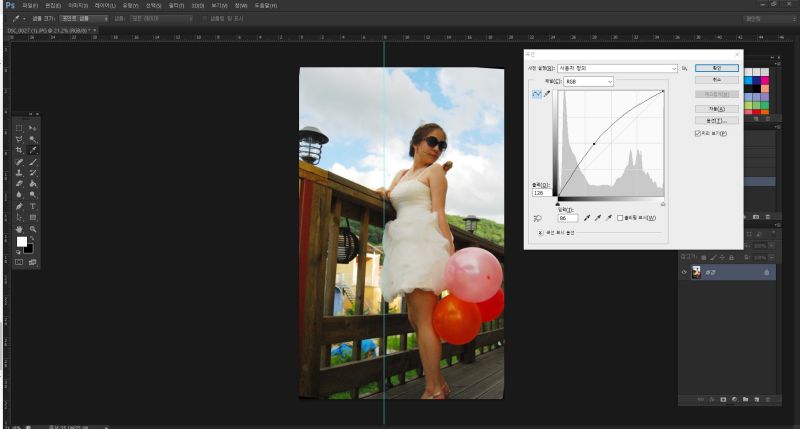Screen dimensions: 800x429
Task: Select the Clone Stamp tool
Action: 19,173
